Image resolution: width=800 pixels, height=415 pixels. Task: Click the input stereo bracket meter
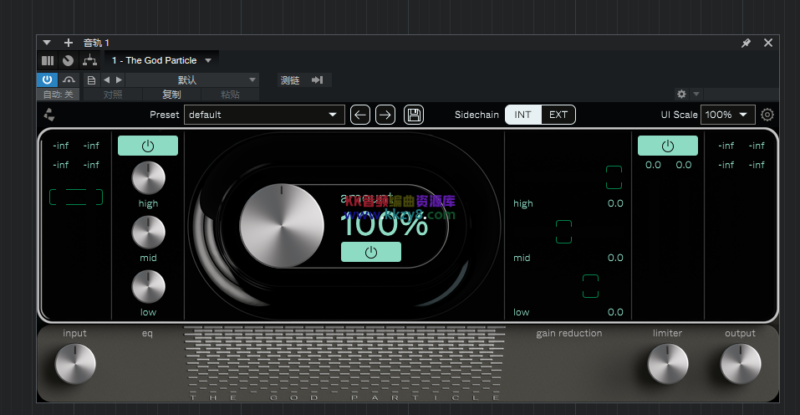pyautogui.click(x=76, y=197)
